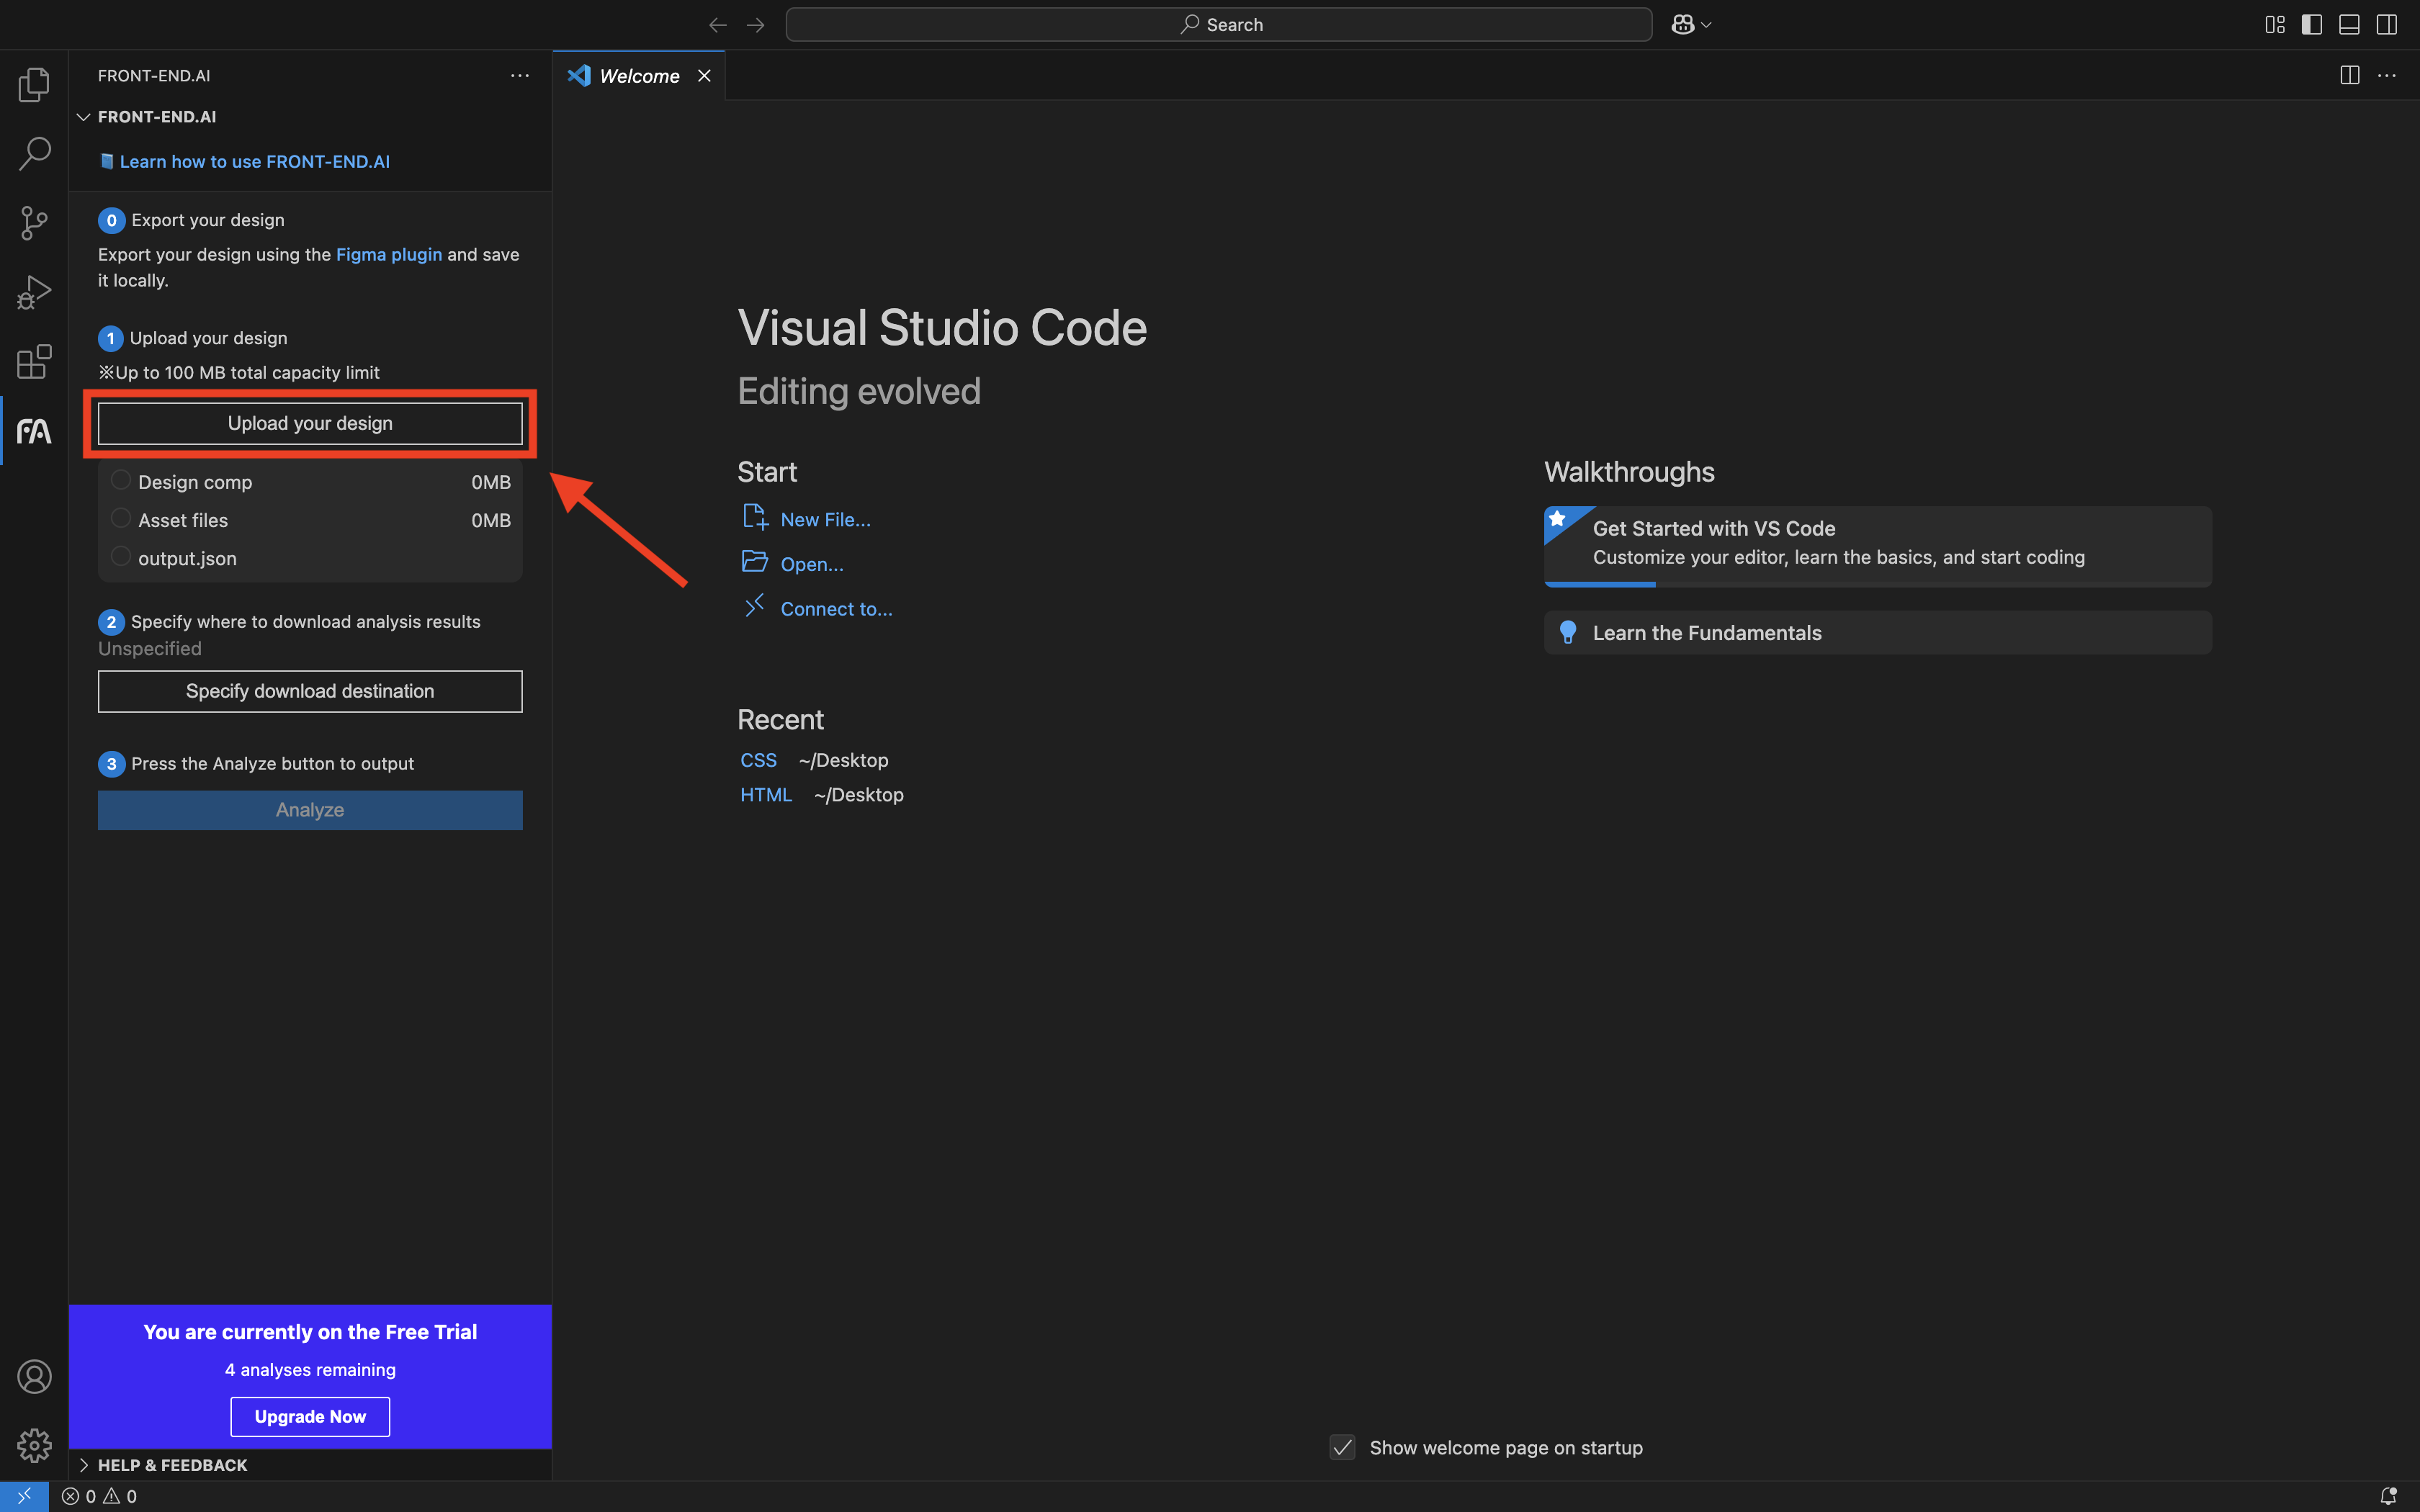Open Learn the Fundamentals walkthrough
Image resolution: width=2420 pixels, height=1512 pixels.
pyautogui.click(x=1878, y=633)
